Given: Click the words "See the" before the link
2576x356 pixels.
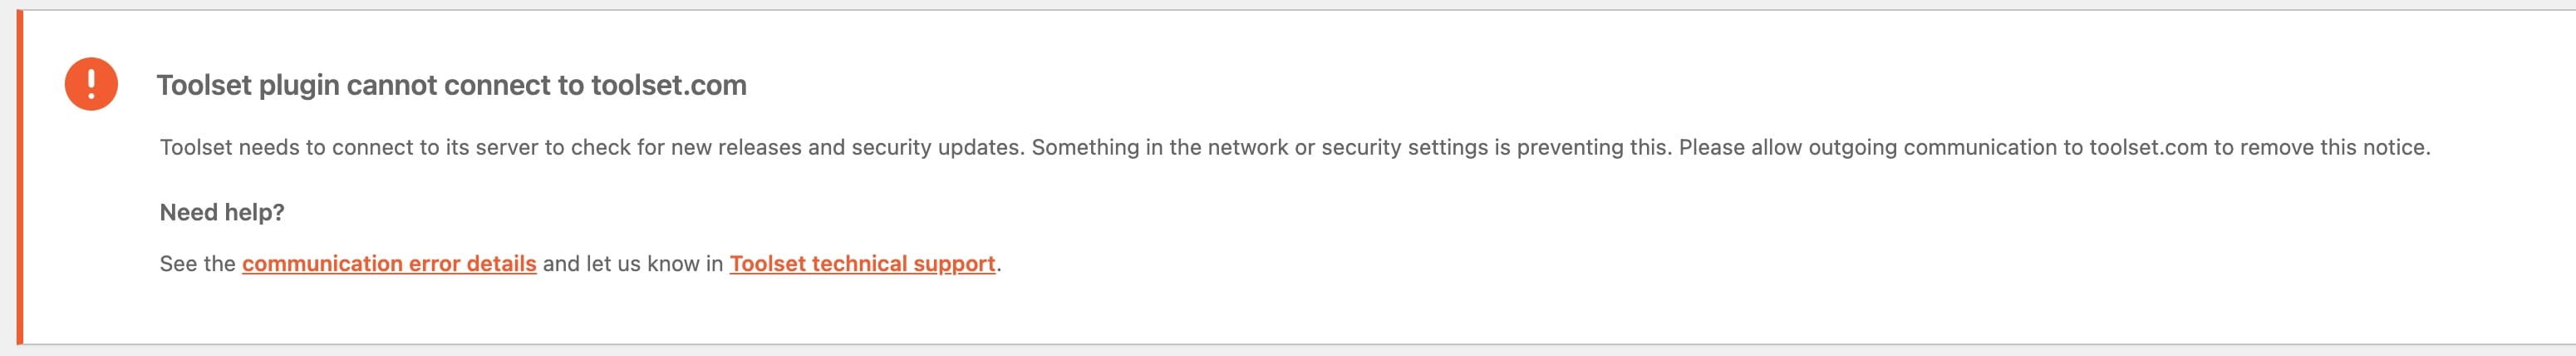Looking at the screenshot, I should click(197, 264).
